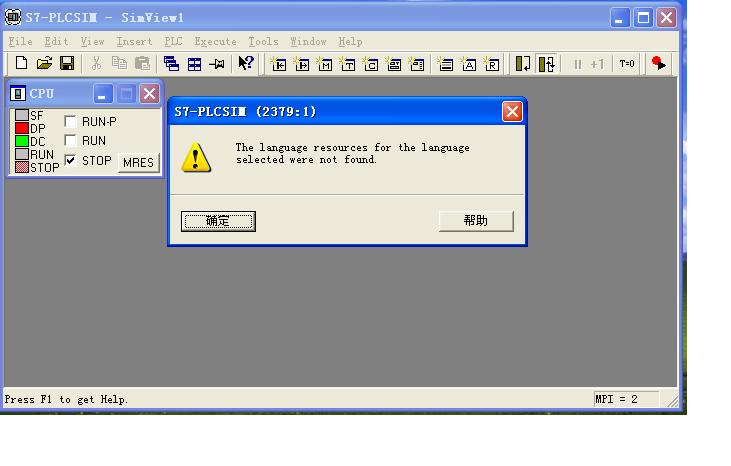Image resolution: width=731 pixels, height=466 pixels.
Task: Enable the RUN-P checkbox
Action: tap(70, 122)
